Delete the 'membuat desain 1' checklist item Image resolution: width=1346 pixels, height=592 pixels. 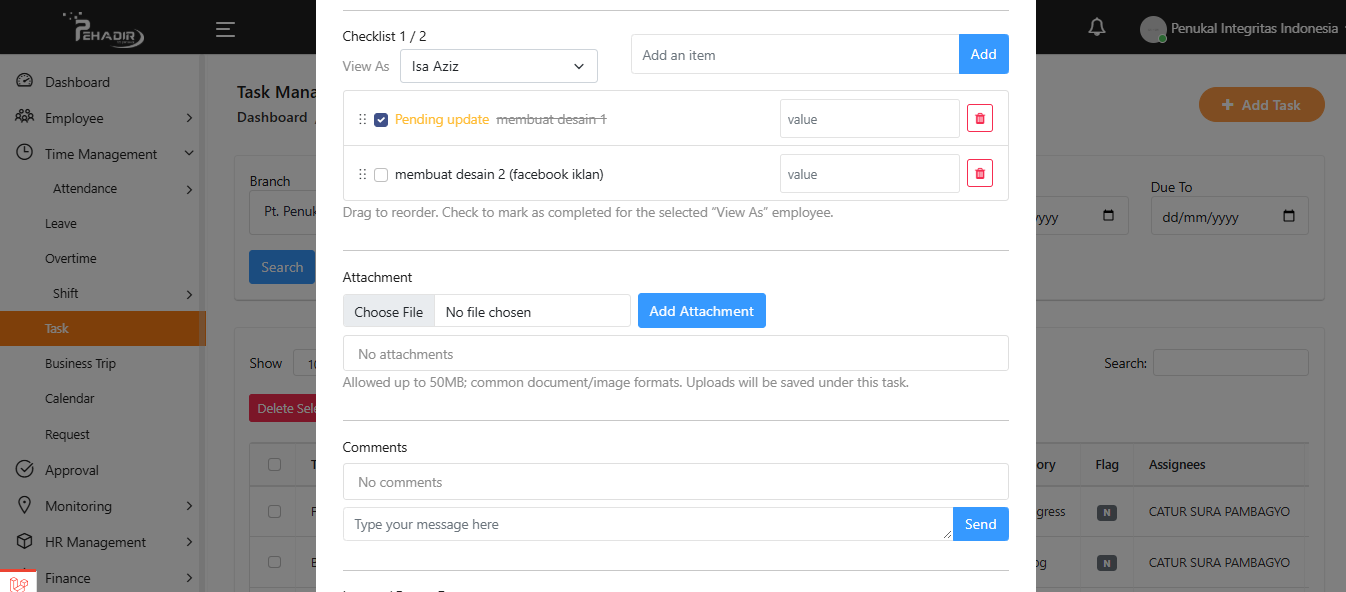980,118
